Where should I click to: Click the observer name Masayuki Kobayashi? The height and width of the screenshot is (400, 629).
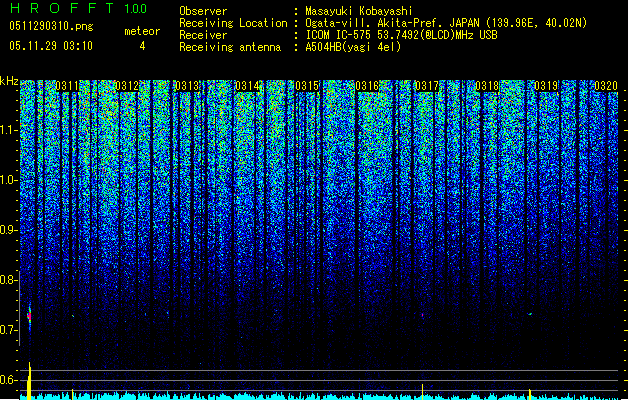pos(359,11)
